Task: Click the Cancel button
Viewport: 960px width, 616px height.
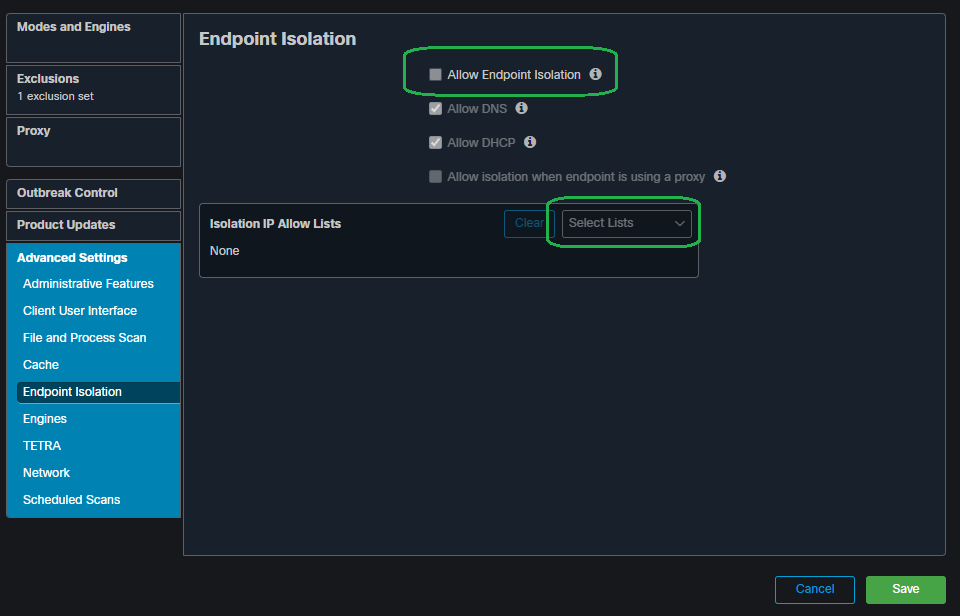Action: pyautogui.click(x=814, y=590)
